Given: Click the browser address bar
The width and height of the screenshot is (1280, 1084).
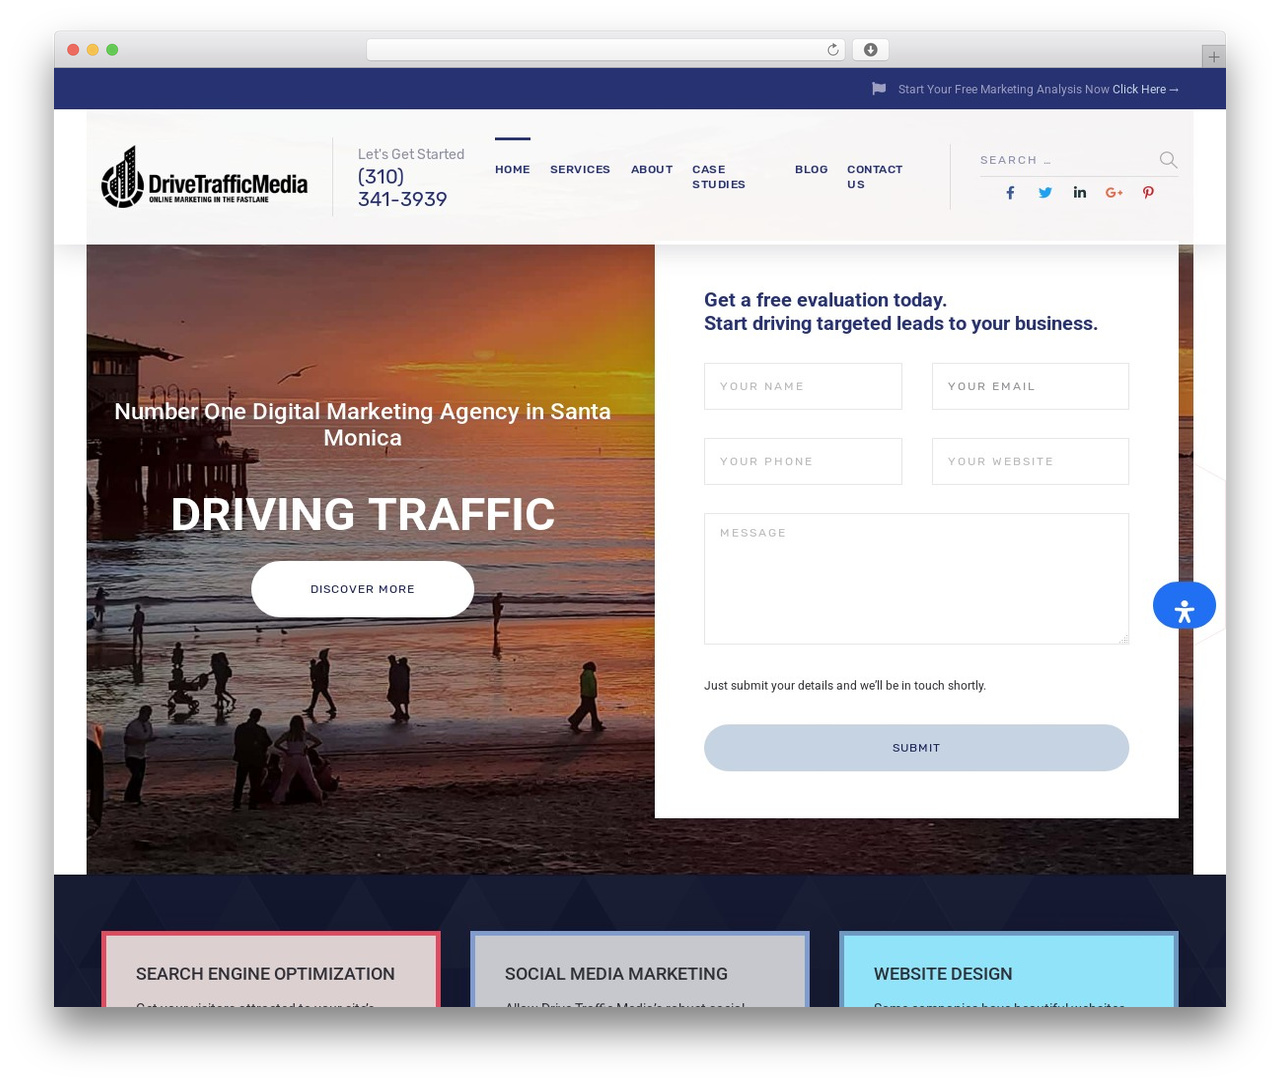Looking at the screenshot, I should 605,50.
